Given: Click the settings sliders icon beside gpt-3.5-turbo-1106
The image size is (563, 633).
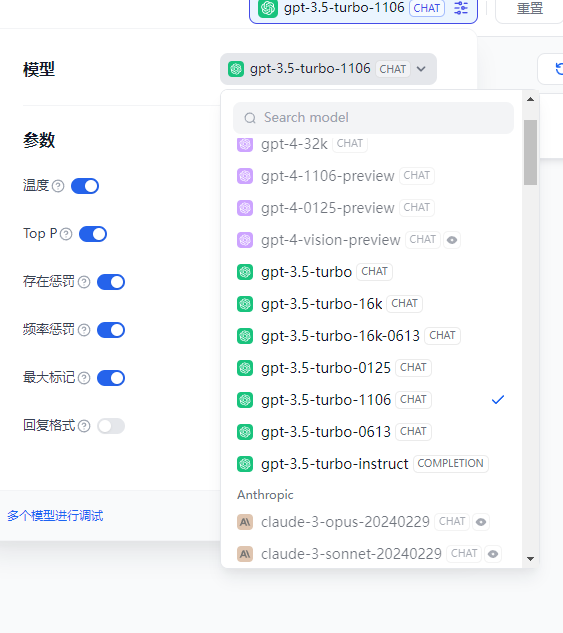Looking at the screenshot, I should [x=461, y=8].
